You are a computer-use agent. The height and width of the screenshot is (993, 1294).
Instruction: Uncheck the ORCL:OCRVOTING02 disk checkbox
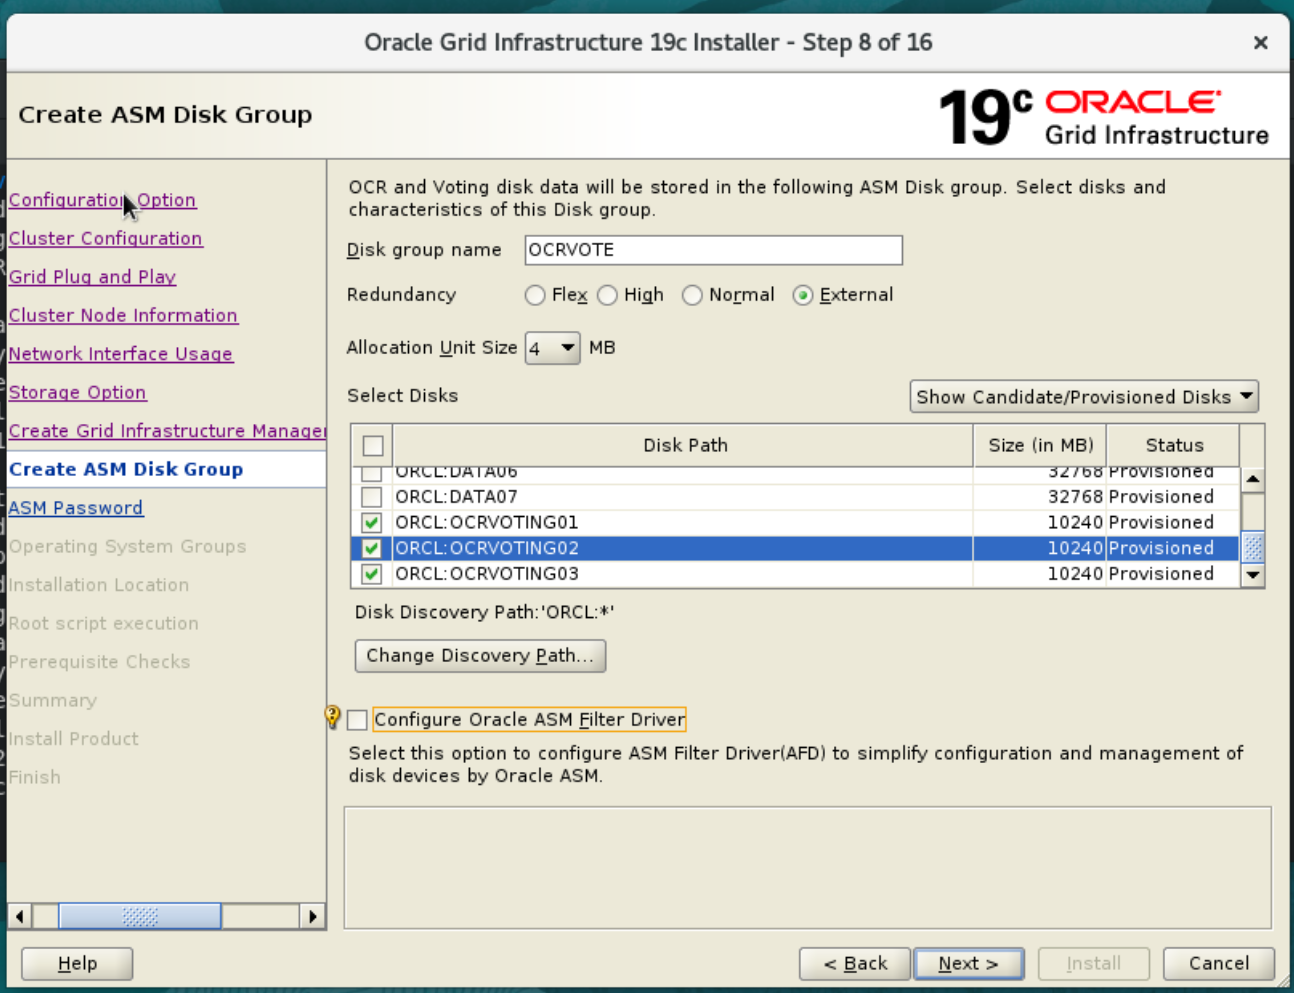(372, 548)
